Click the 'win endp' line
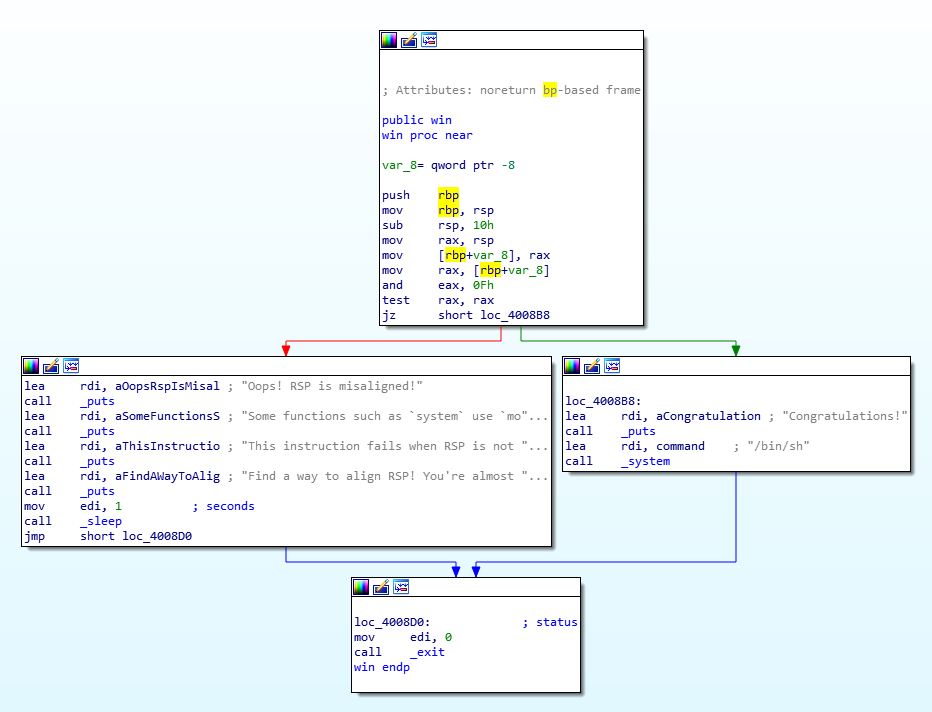Screen dimensions: 932x712 pyautogui.click(x=382, y=667)
